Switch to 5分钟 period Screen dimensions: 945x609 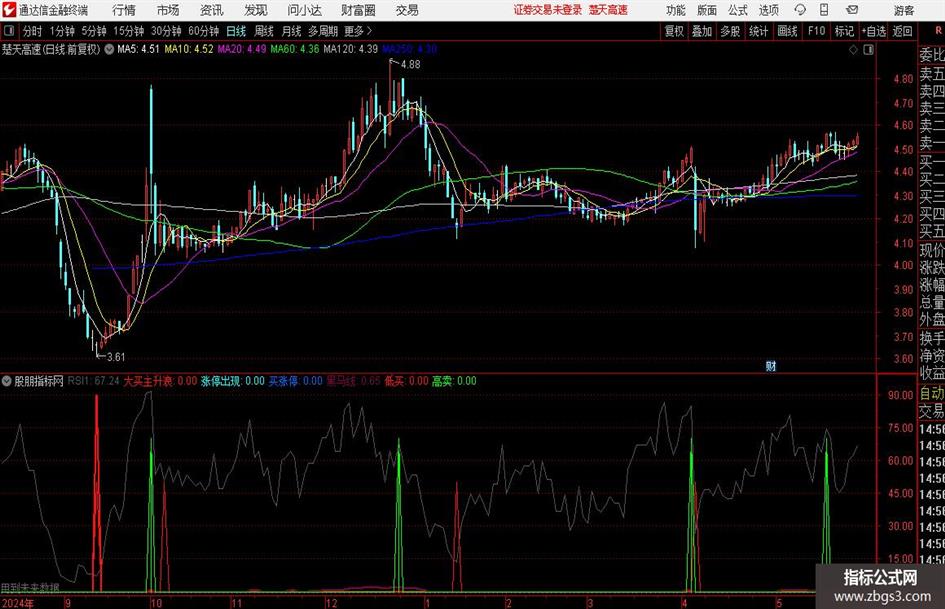point(94,31)
